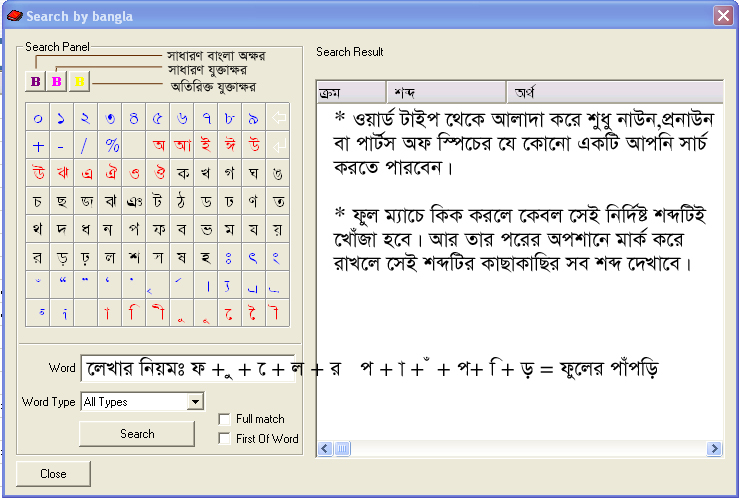Select the purple B normal Bangla letters button
739x498 pixels.
35,82
